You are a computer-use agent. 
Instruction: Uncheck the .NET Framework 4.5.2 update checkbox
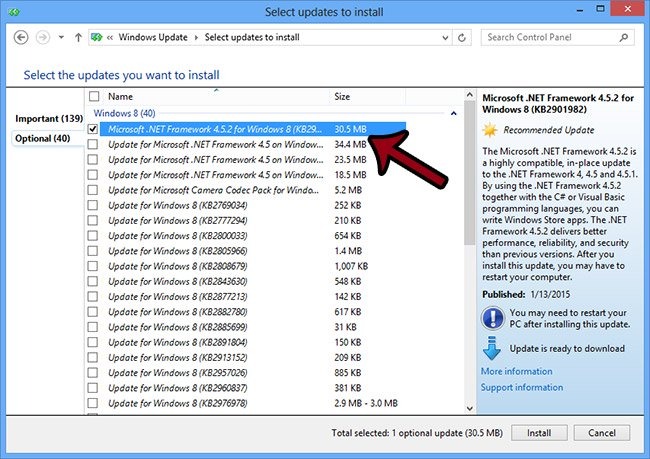(94, 129)
